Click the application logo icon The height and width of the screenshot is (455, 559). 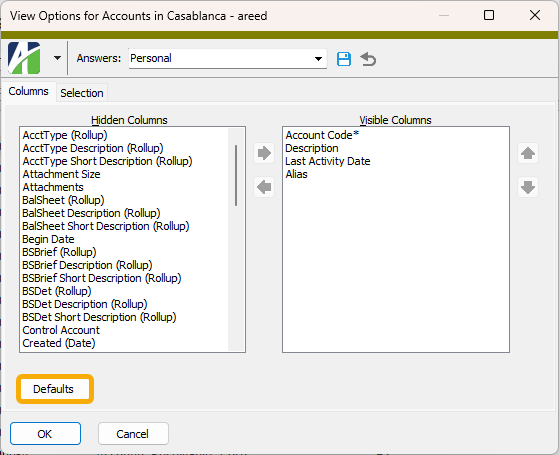tap(24, 58)
